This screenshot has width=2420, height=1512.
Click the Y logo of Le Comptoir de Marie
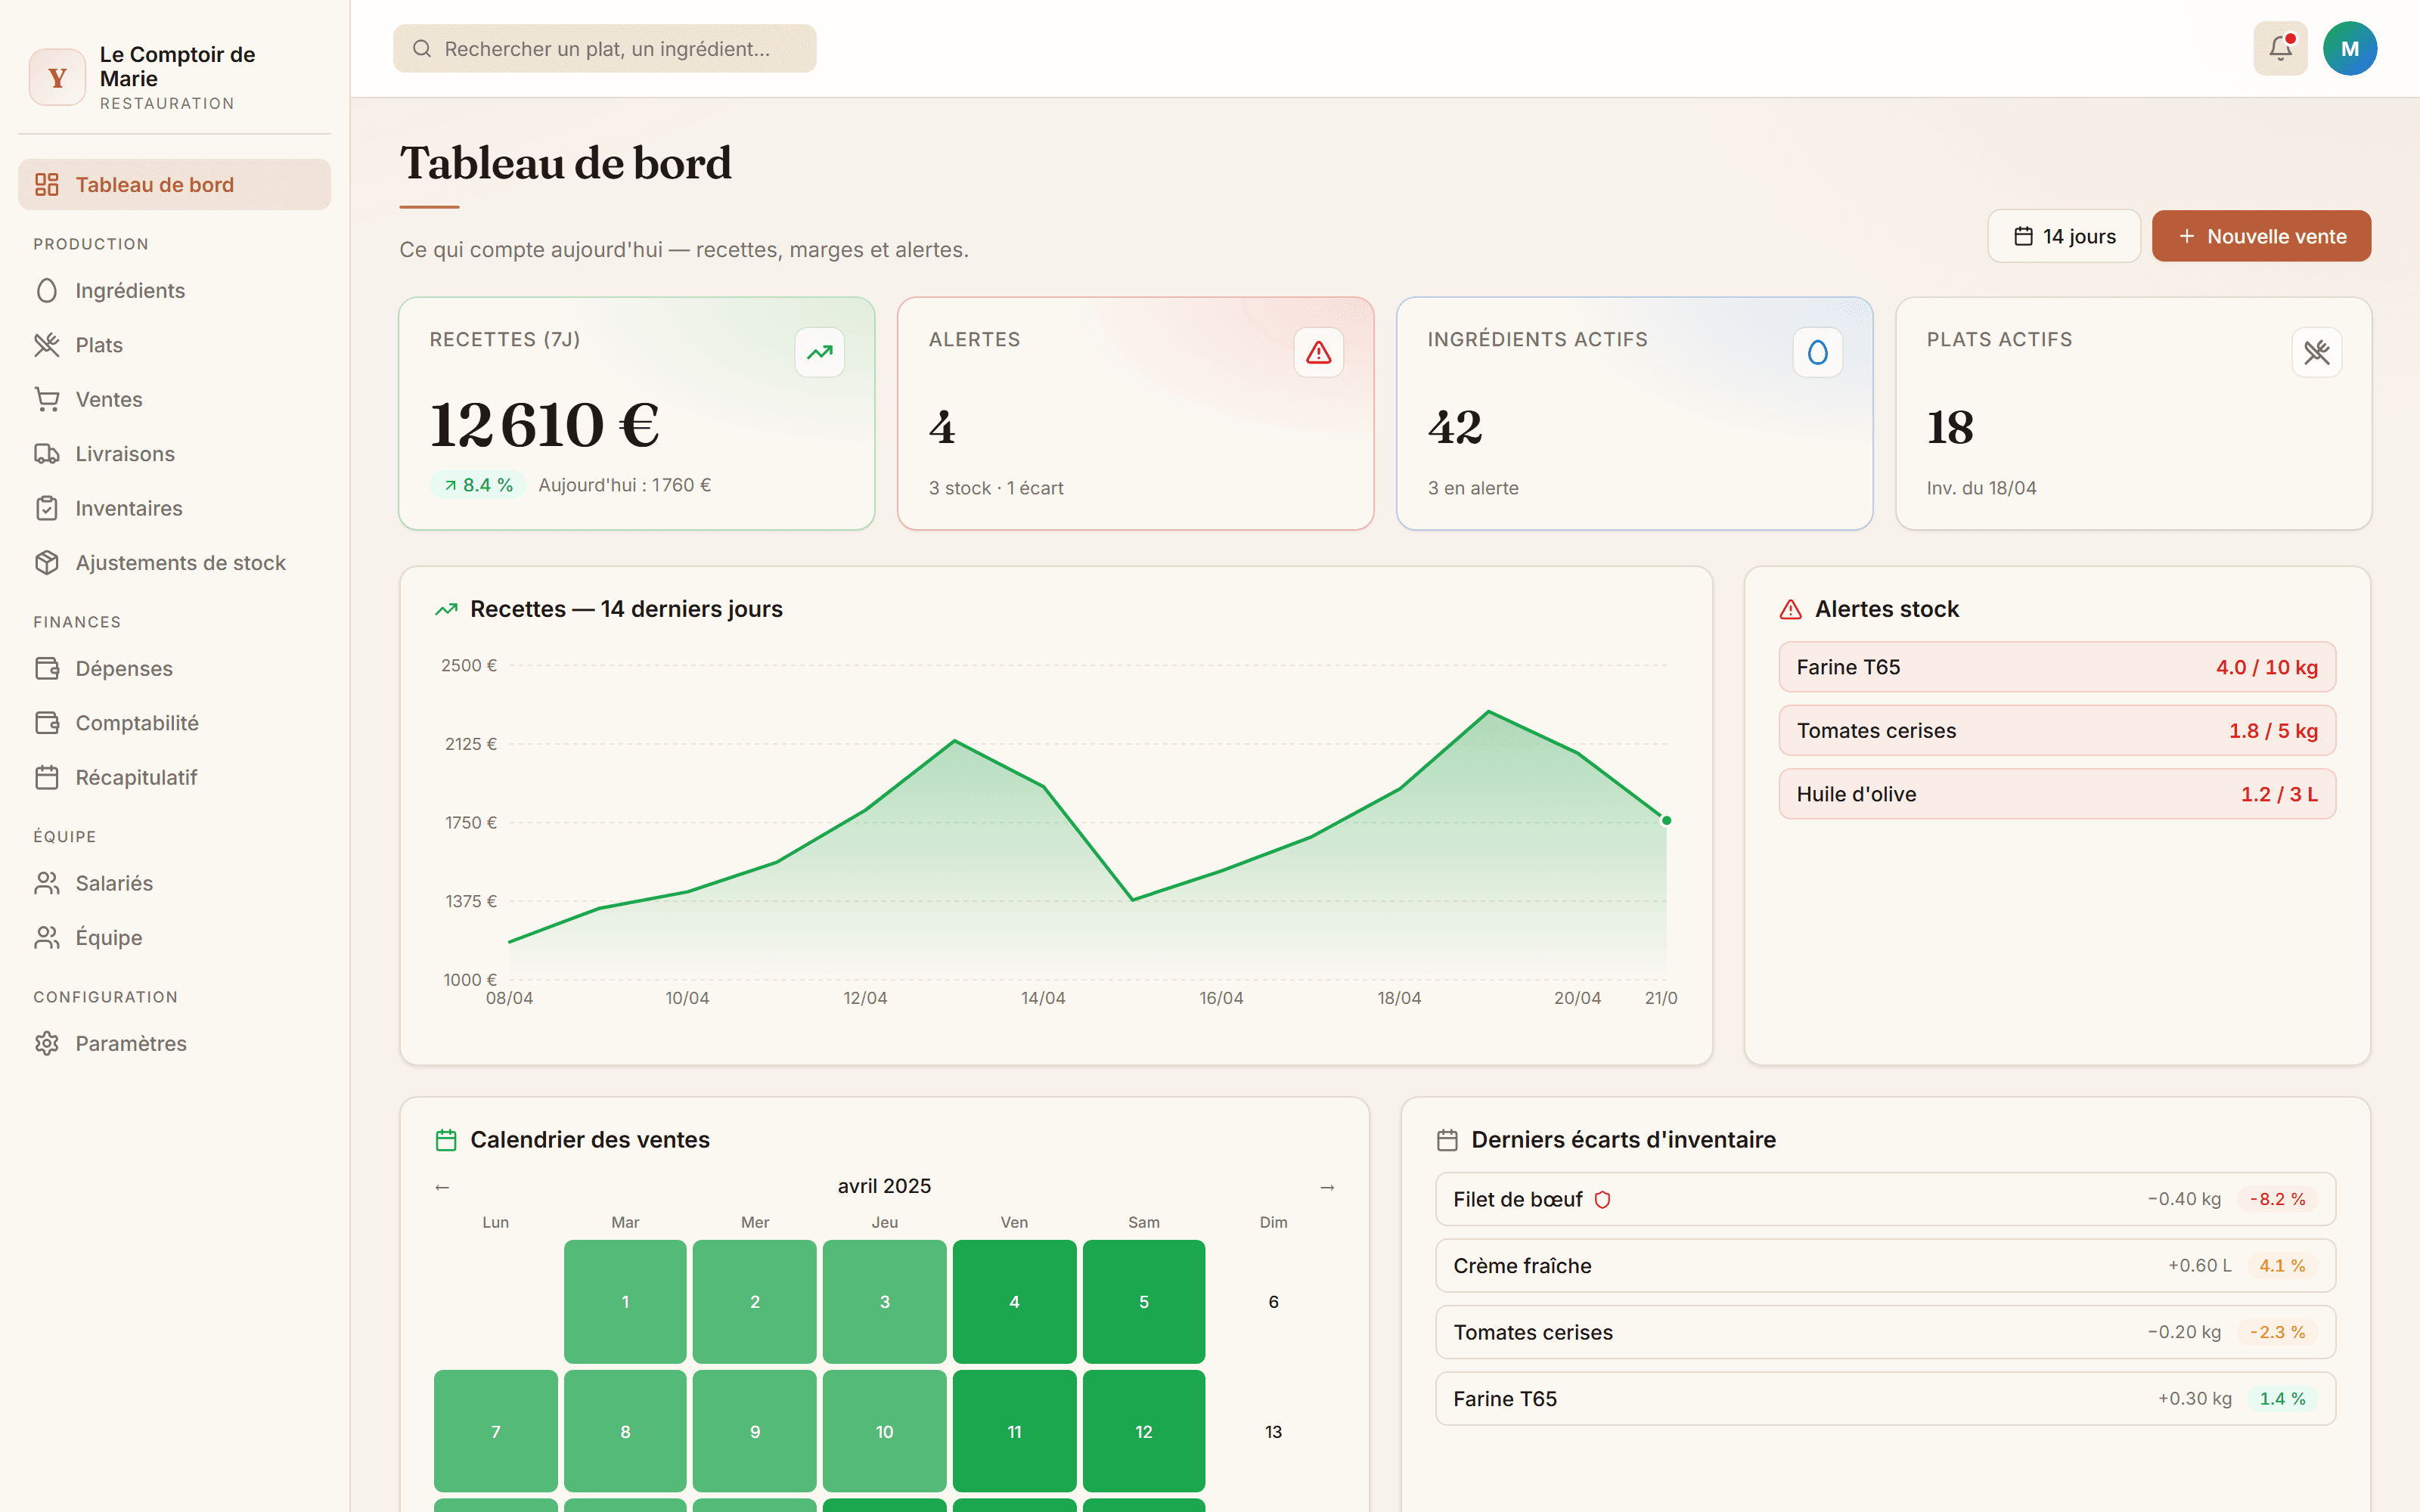[57, 77]
